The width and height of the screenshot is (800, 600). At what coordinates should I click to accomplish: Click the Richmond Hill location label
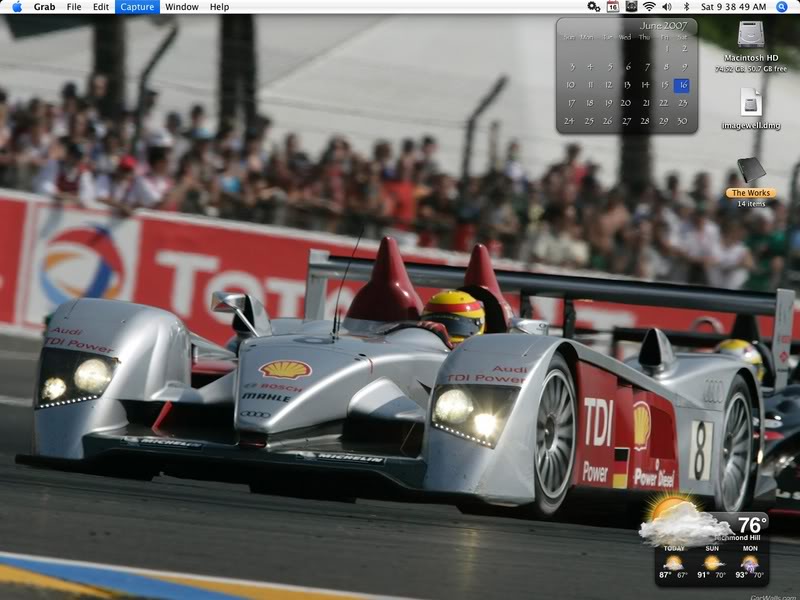pyautogui.click(x=738, y=538)
